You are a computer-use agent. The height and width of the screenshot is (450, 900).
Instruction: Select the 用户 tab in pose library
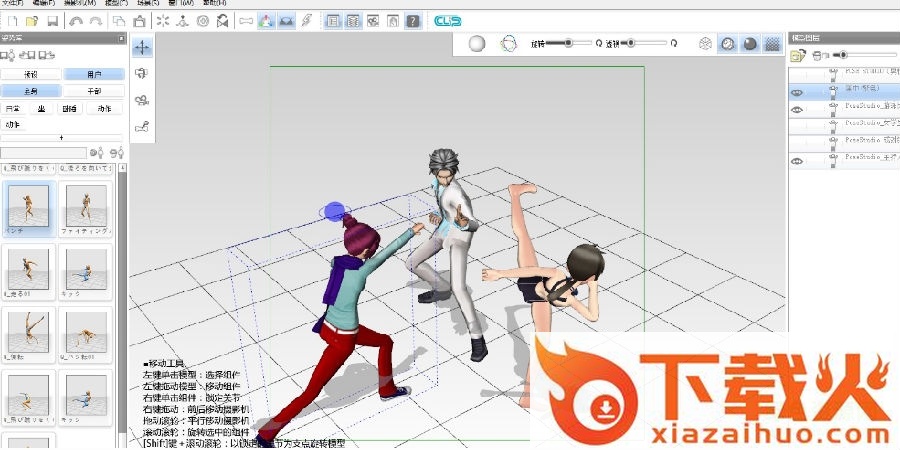94,74
